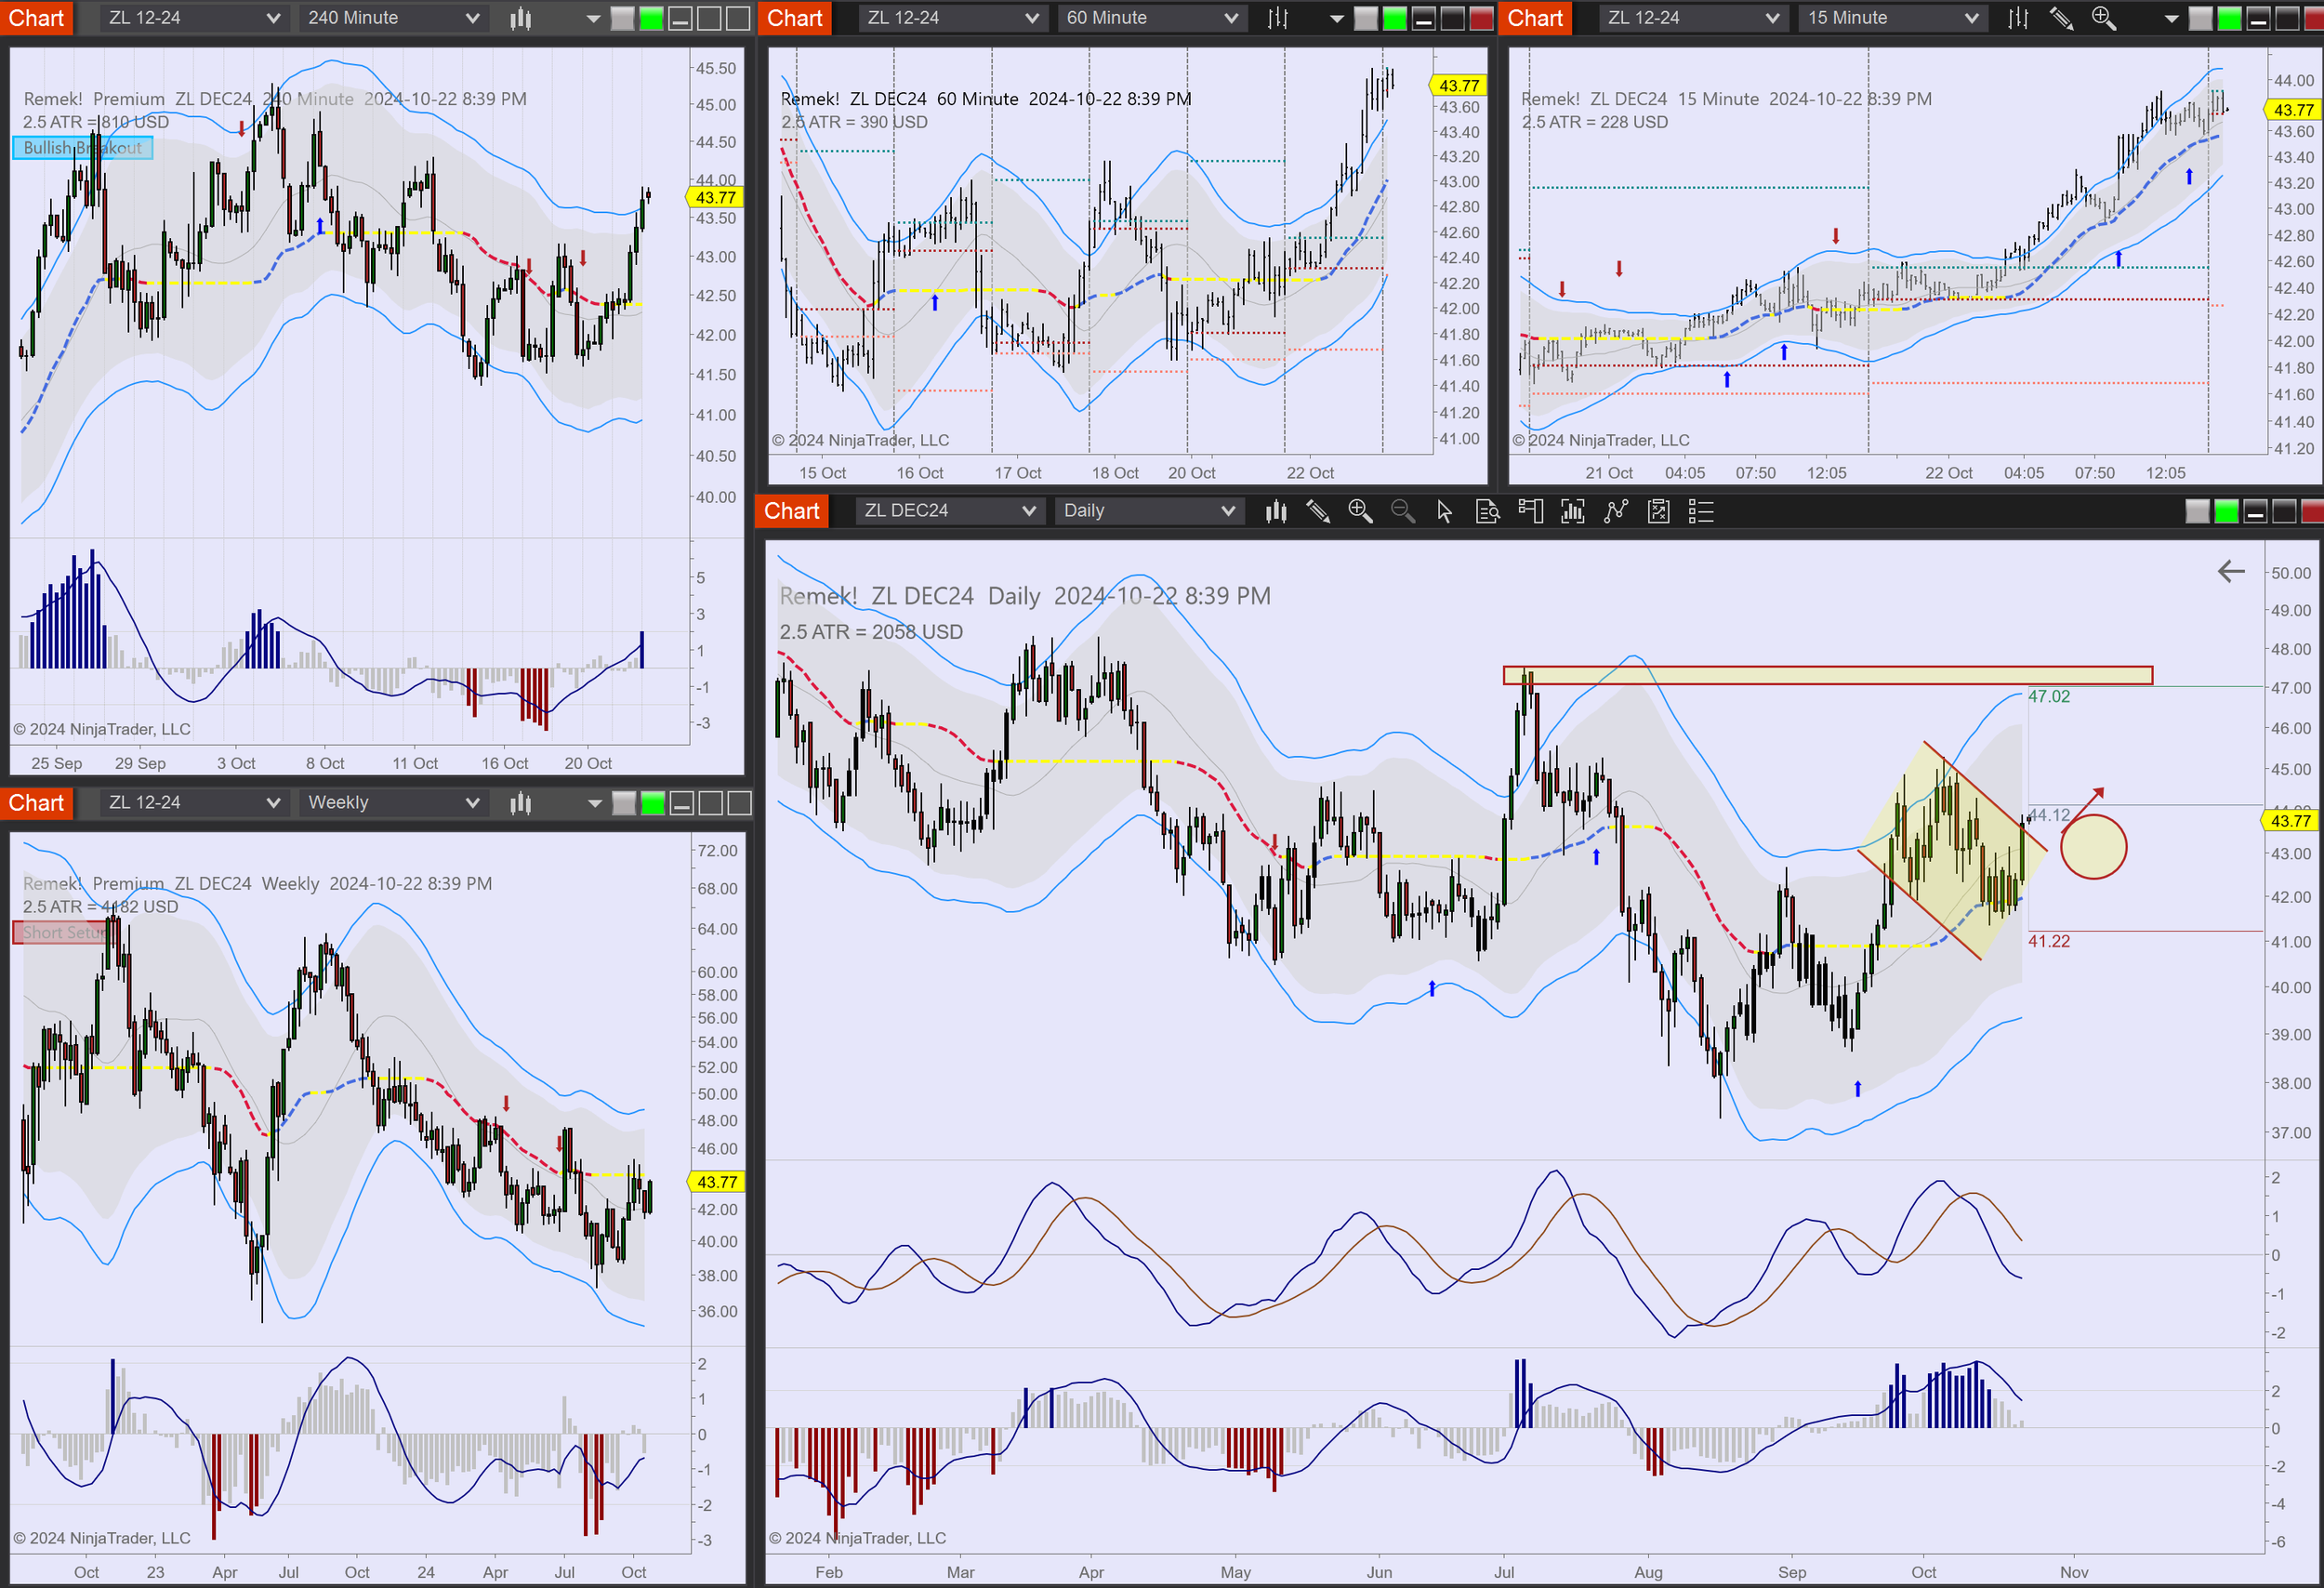
Task: Expand ZL DEC24 instrument selector
Action: coord(949,511)
